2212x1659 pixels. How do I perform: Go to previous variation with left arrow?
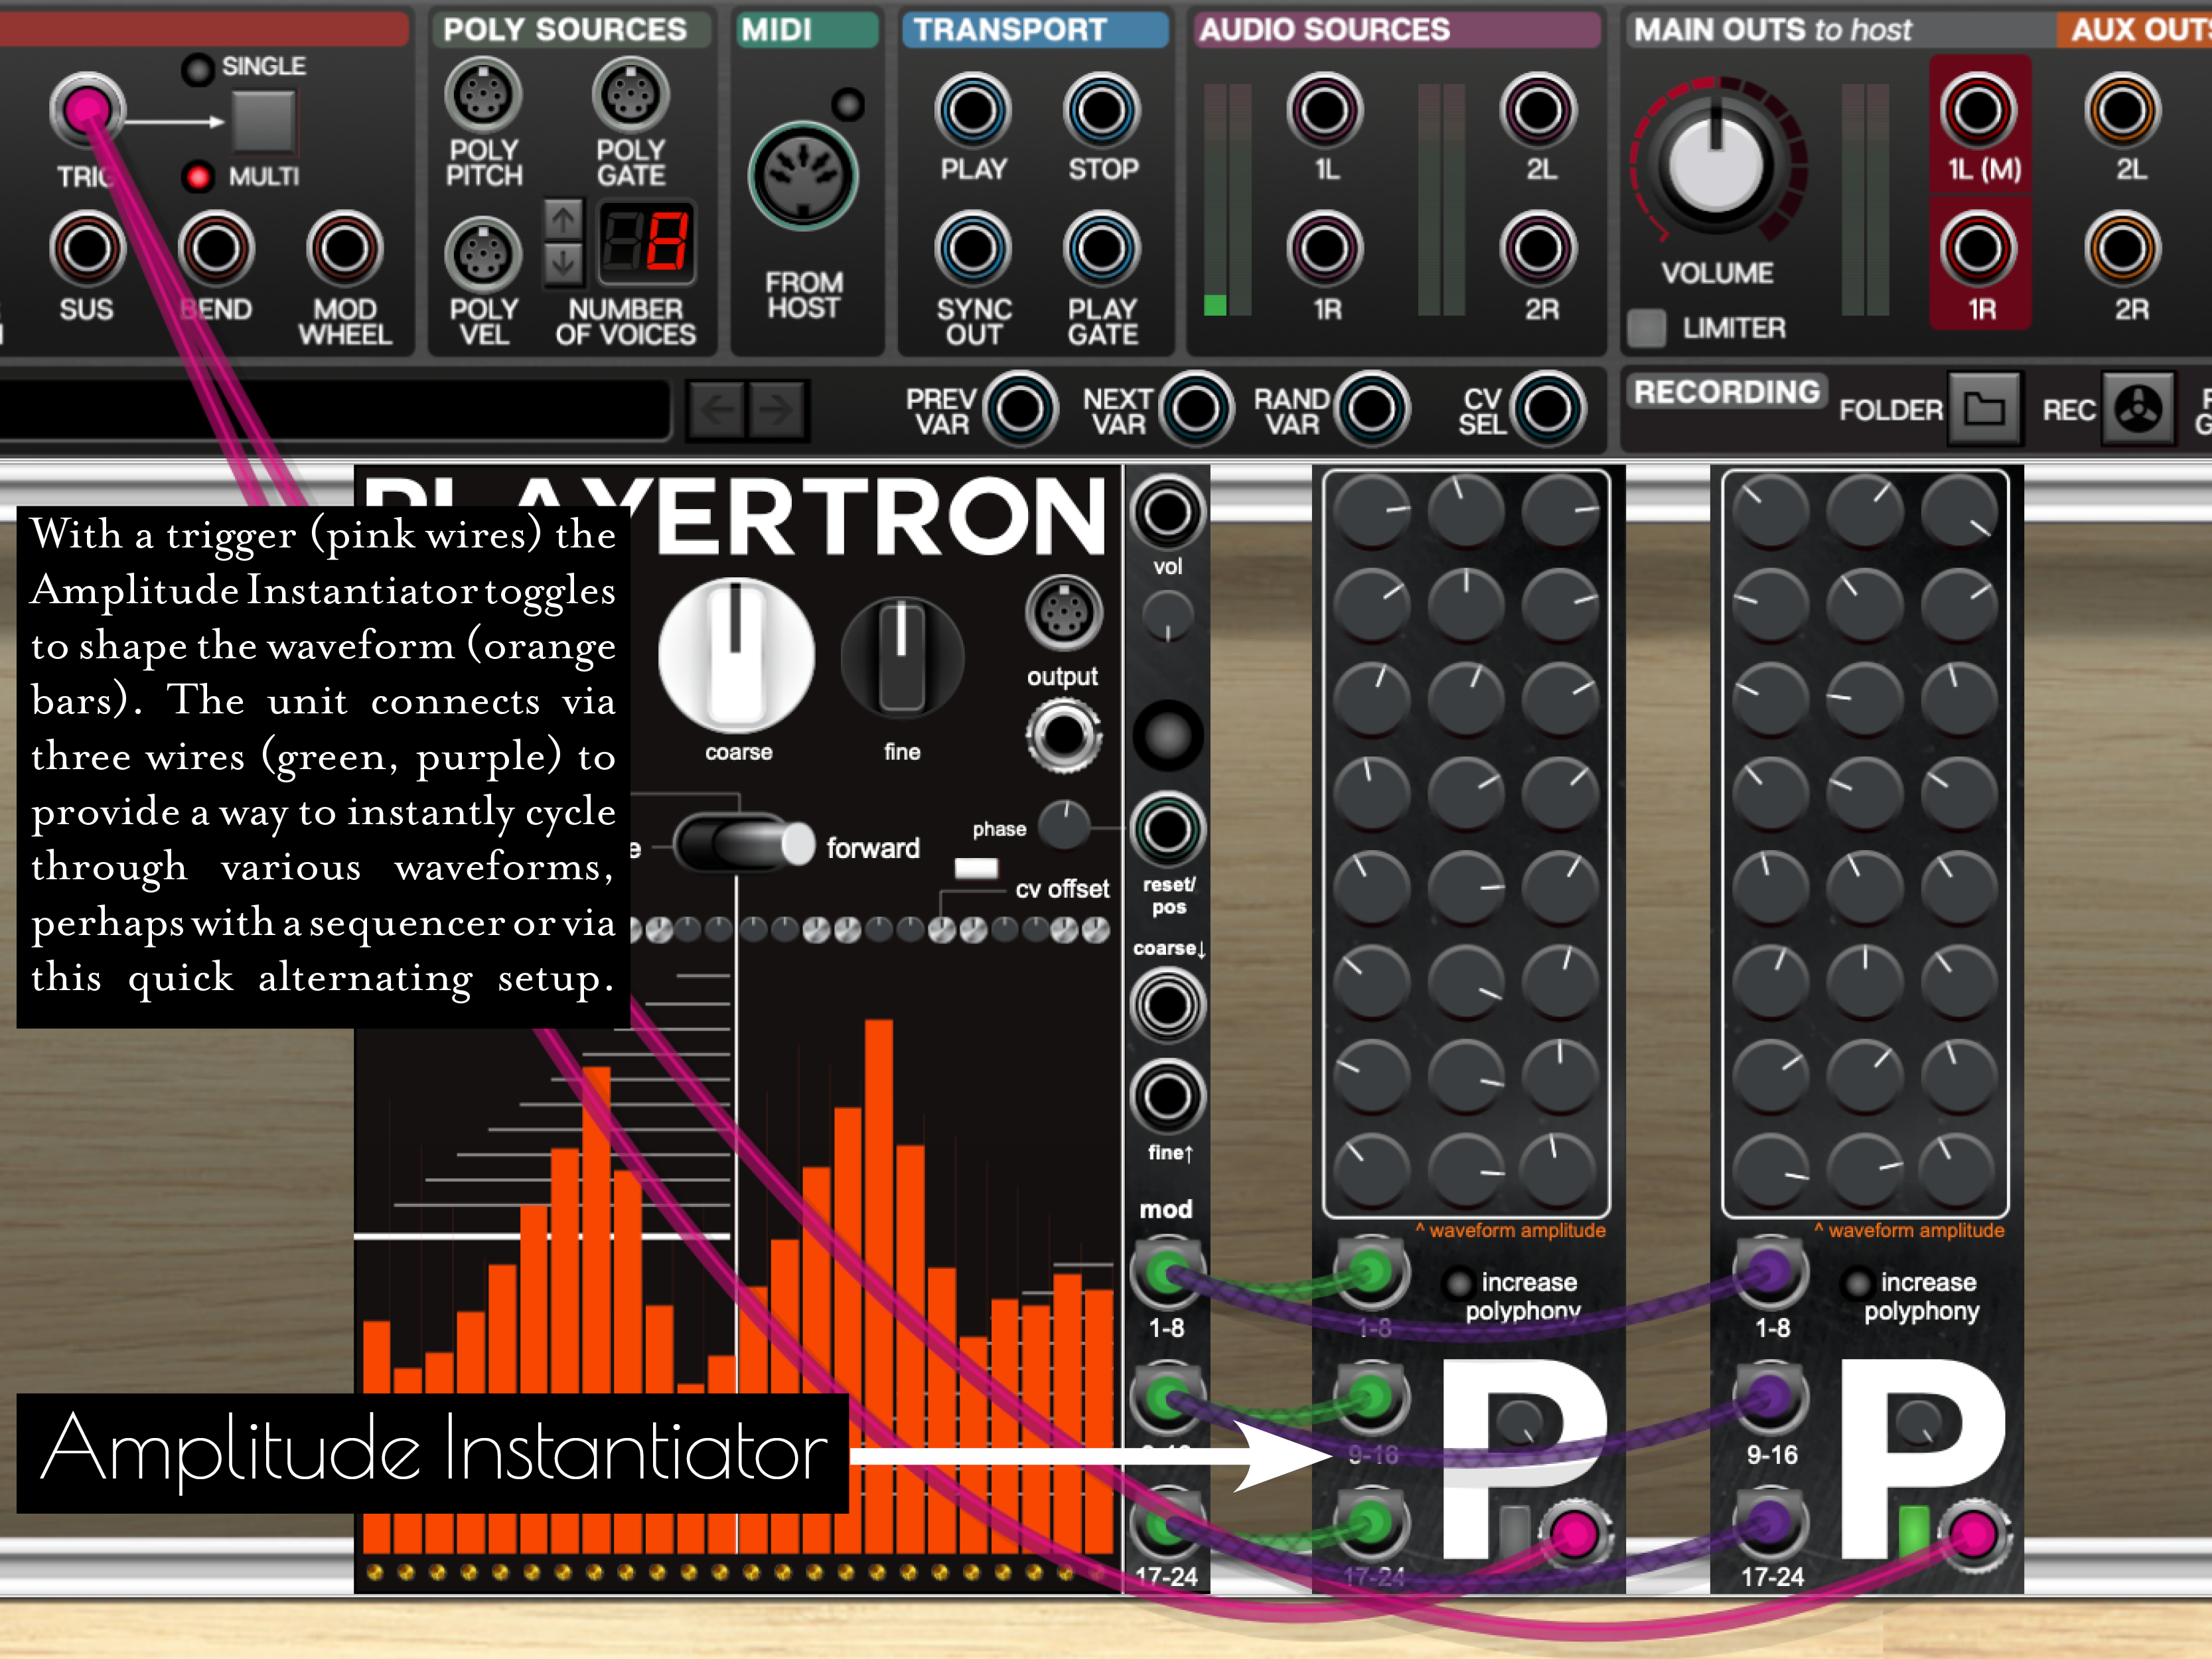[716, 409]
